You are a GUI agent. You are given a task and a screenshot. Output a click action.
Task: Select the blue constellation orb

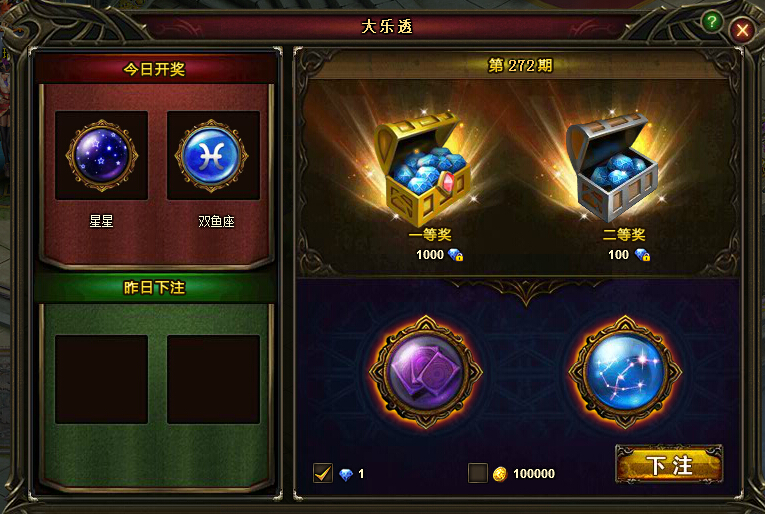625,373
